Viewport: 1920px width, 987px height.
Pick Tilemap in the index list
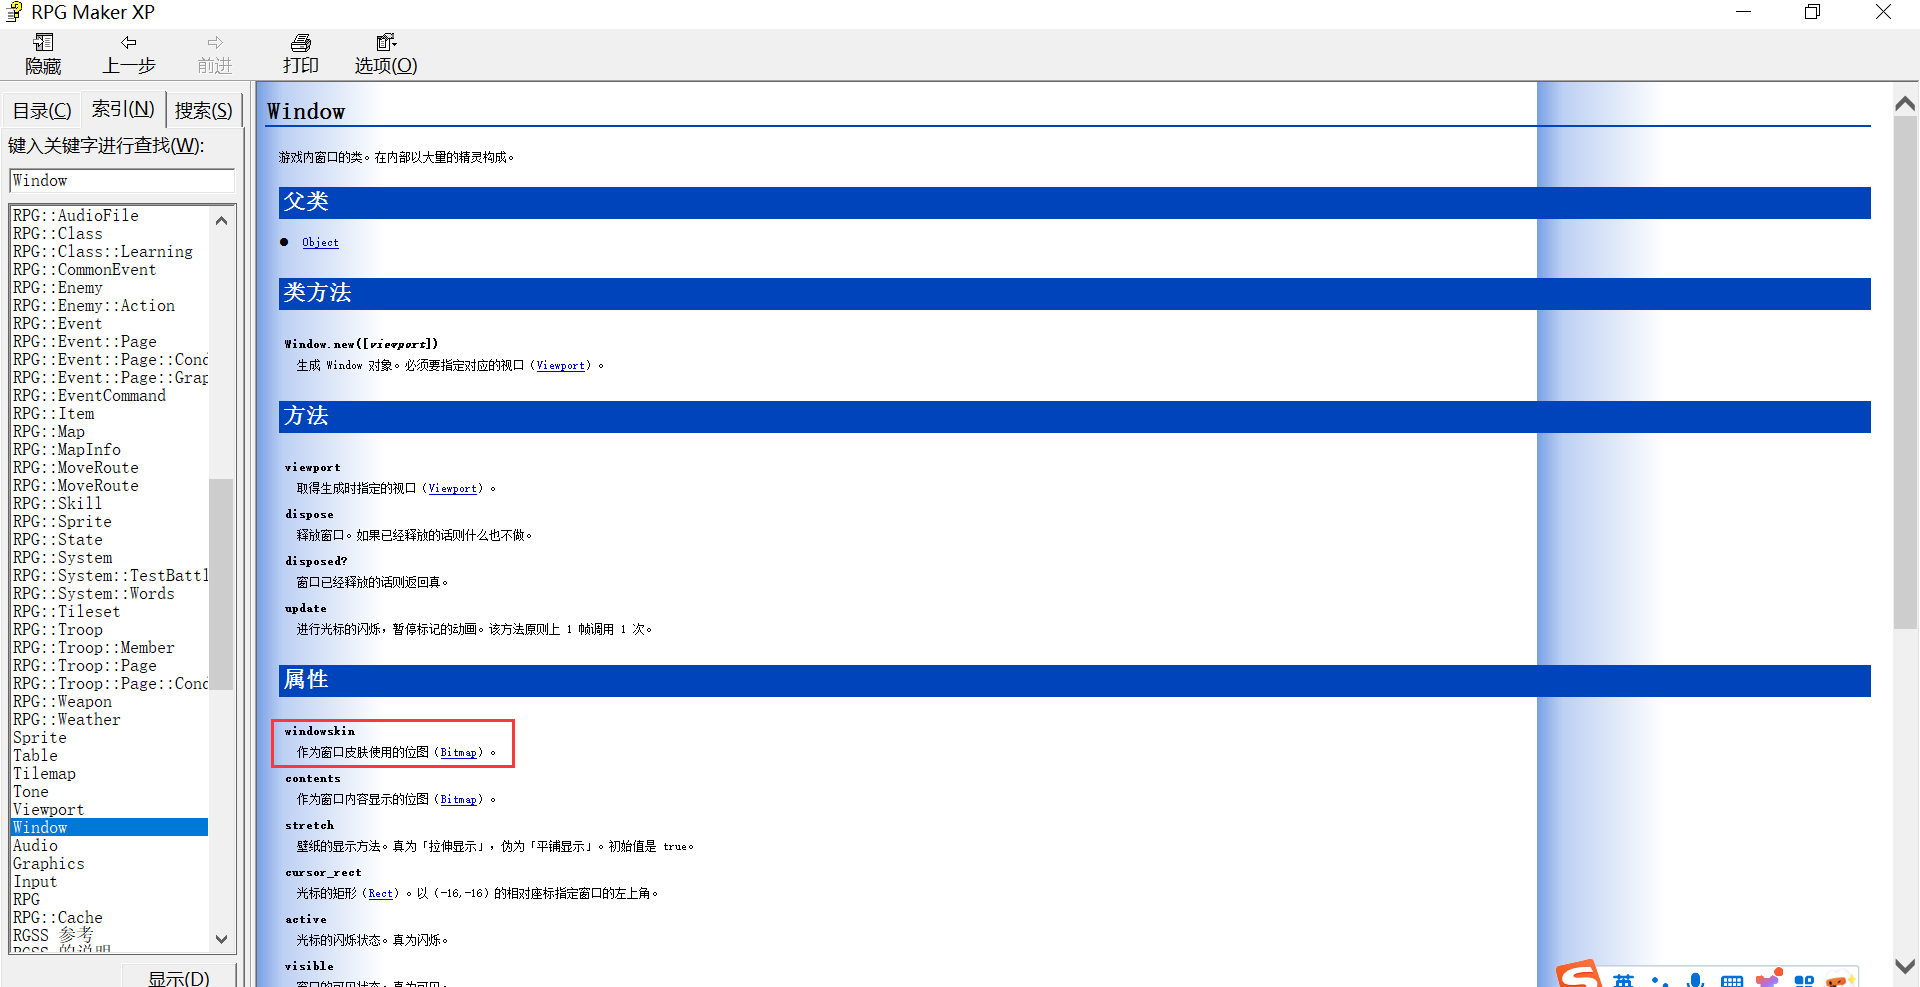point(44,774)
